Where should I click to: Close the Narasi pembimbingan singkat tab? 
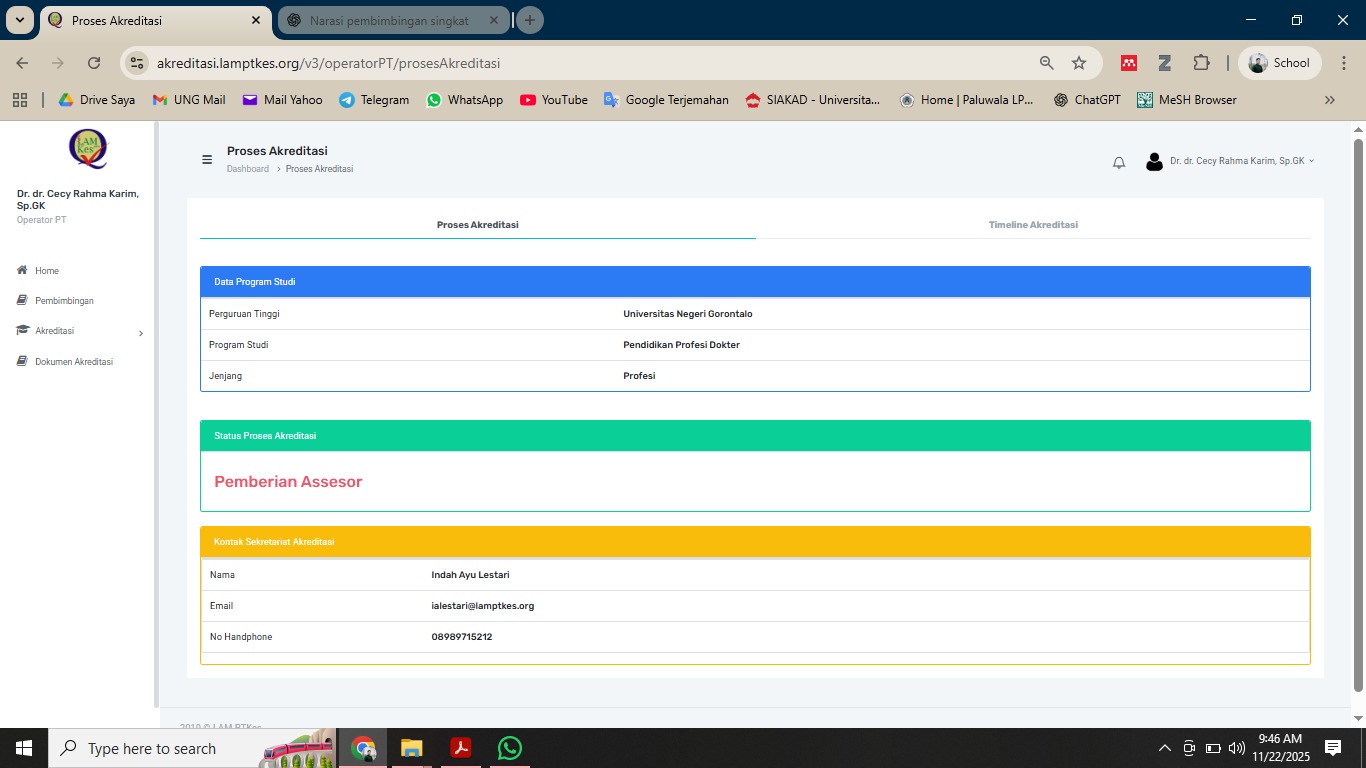pos(495,20)
